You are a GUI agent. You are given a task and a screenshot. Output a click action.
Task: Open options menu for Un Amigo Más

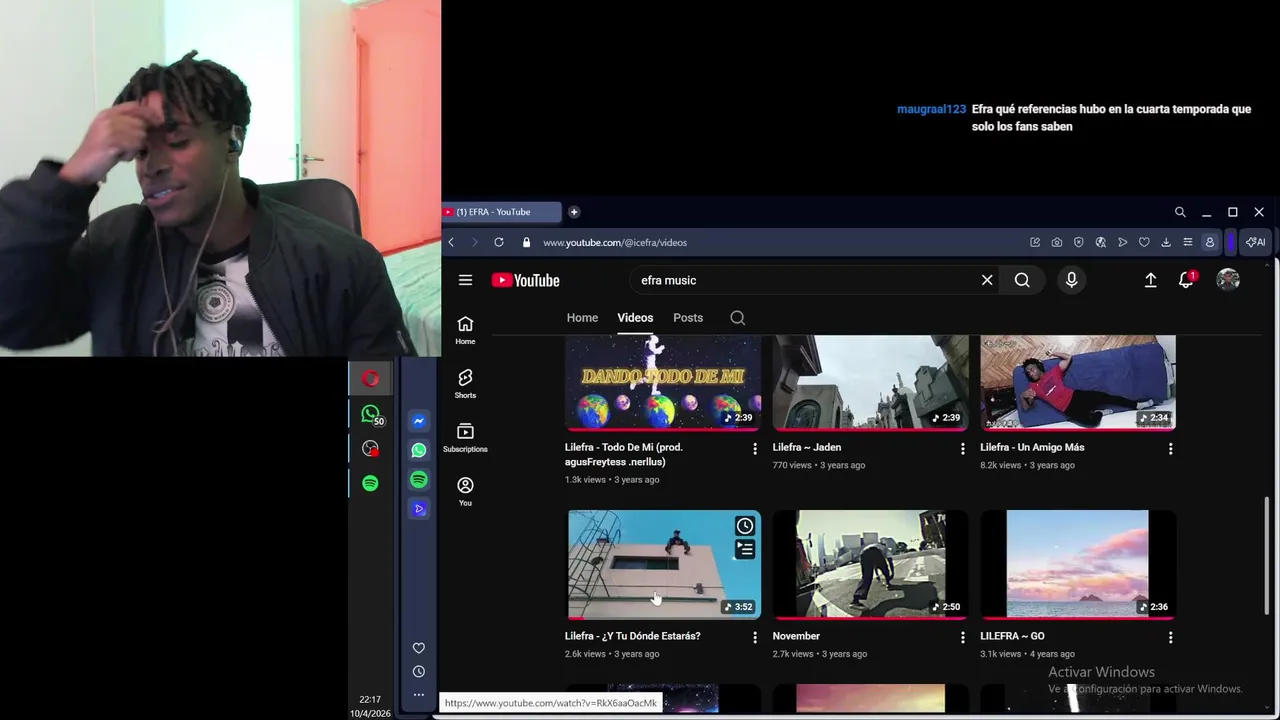tap(1171, 449)
